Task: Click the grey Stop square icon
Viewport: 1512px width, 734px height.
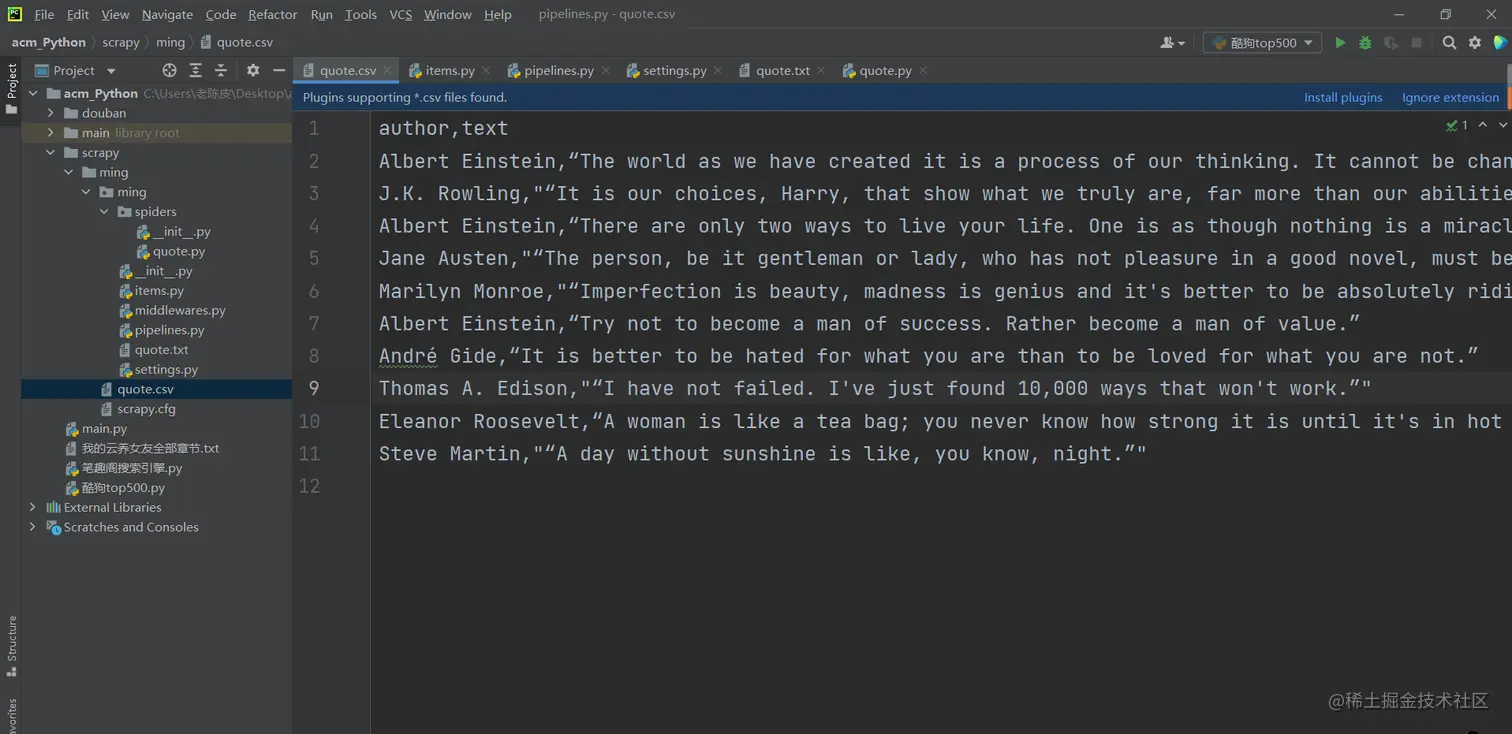Action: point(1416,43)
